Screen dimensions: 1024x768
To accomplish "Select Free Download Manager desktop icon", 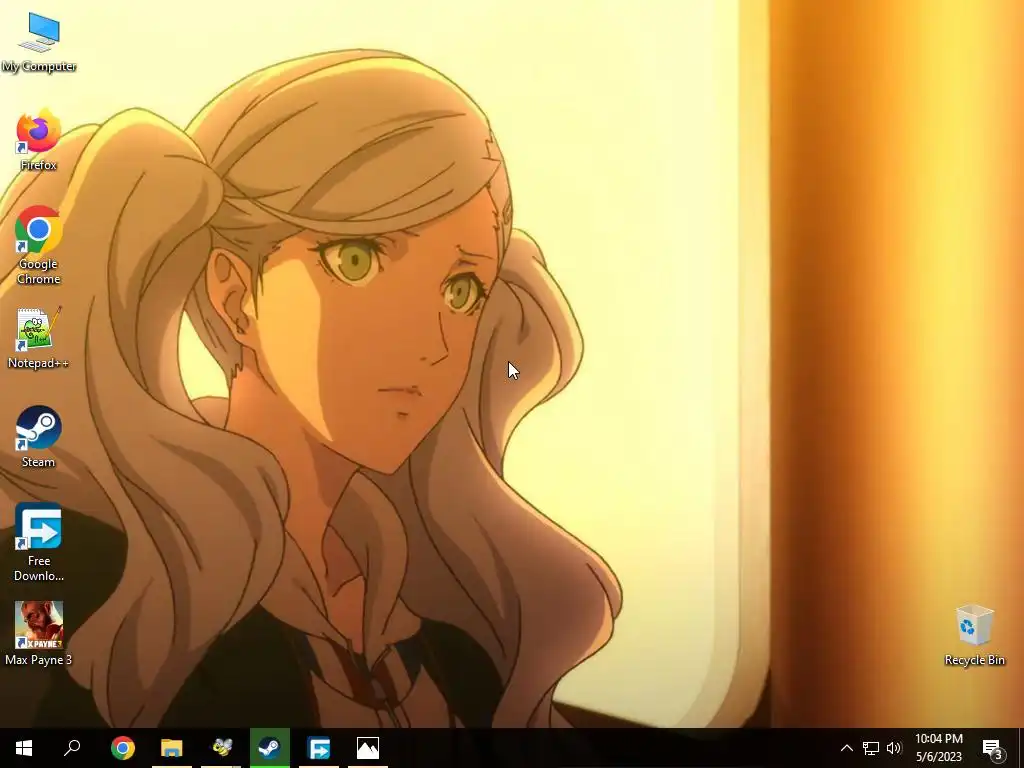I will point(39,542).
